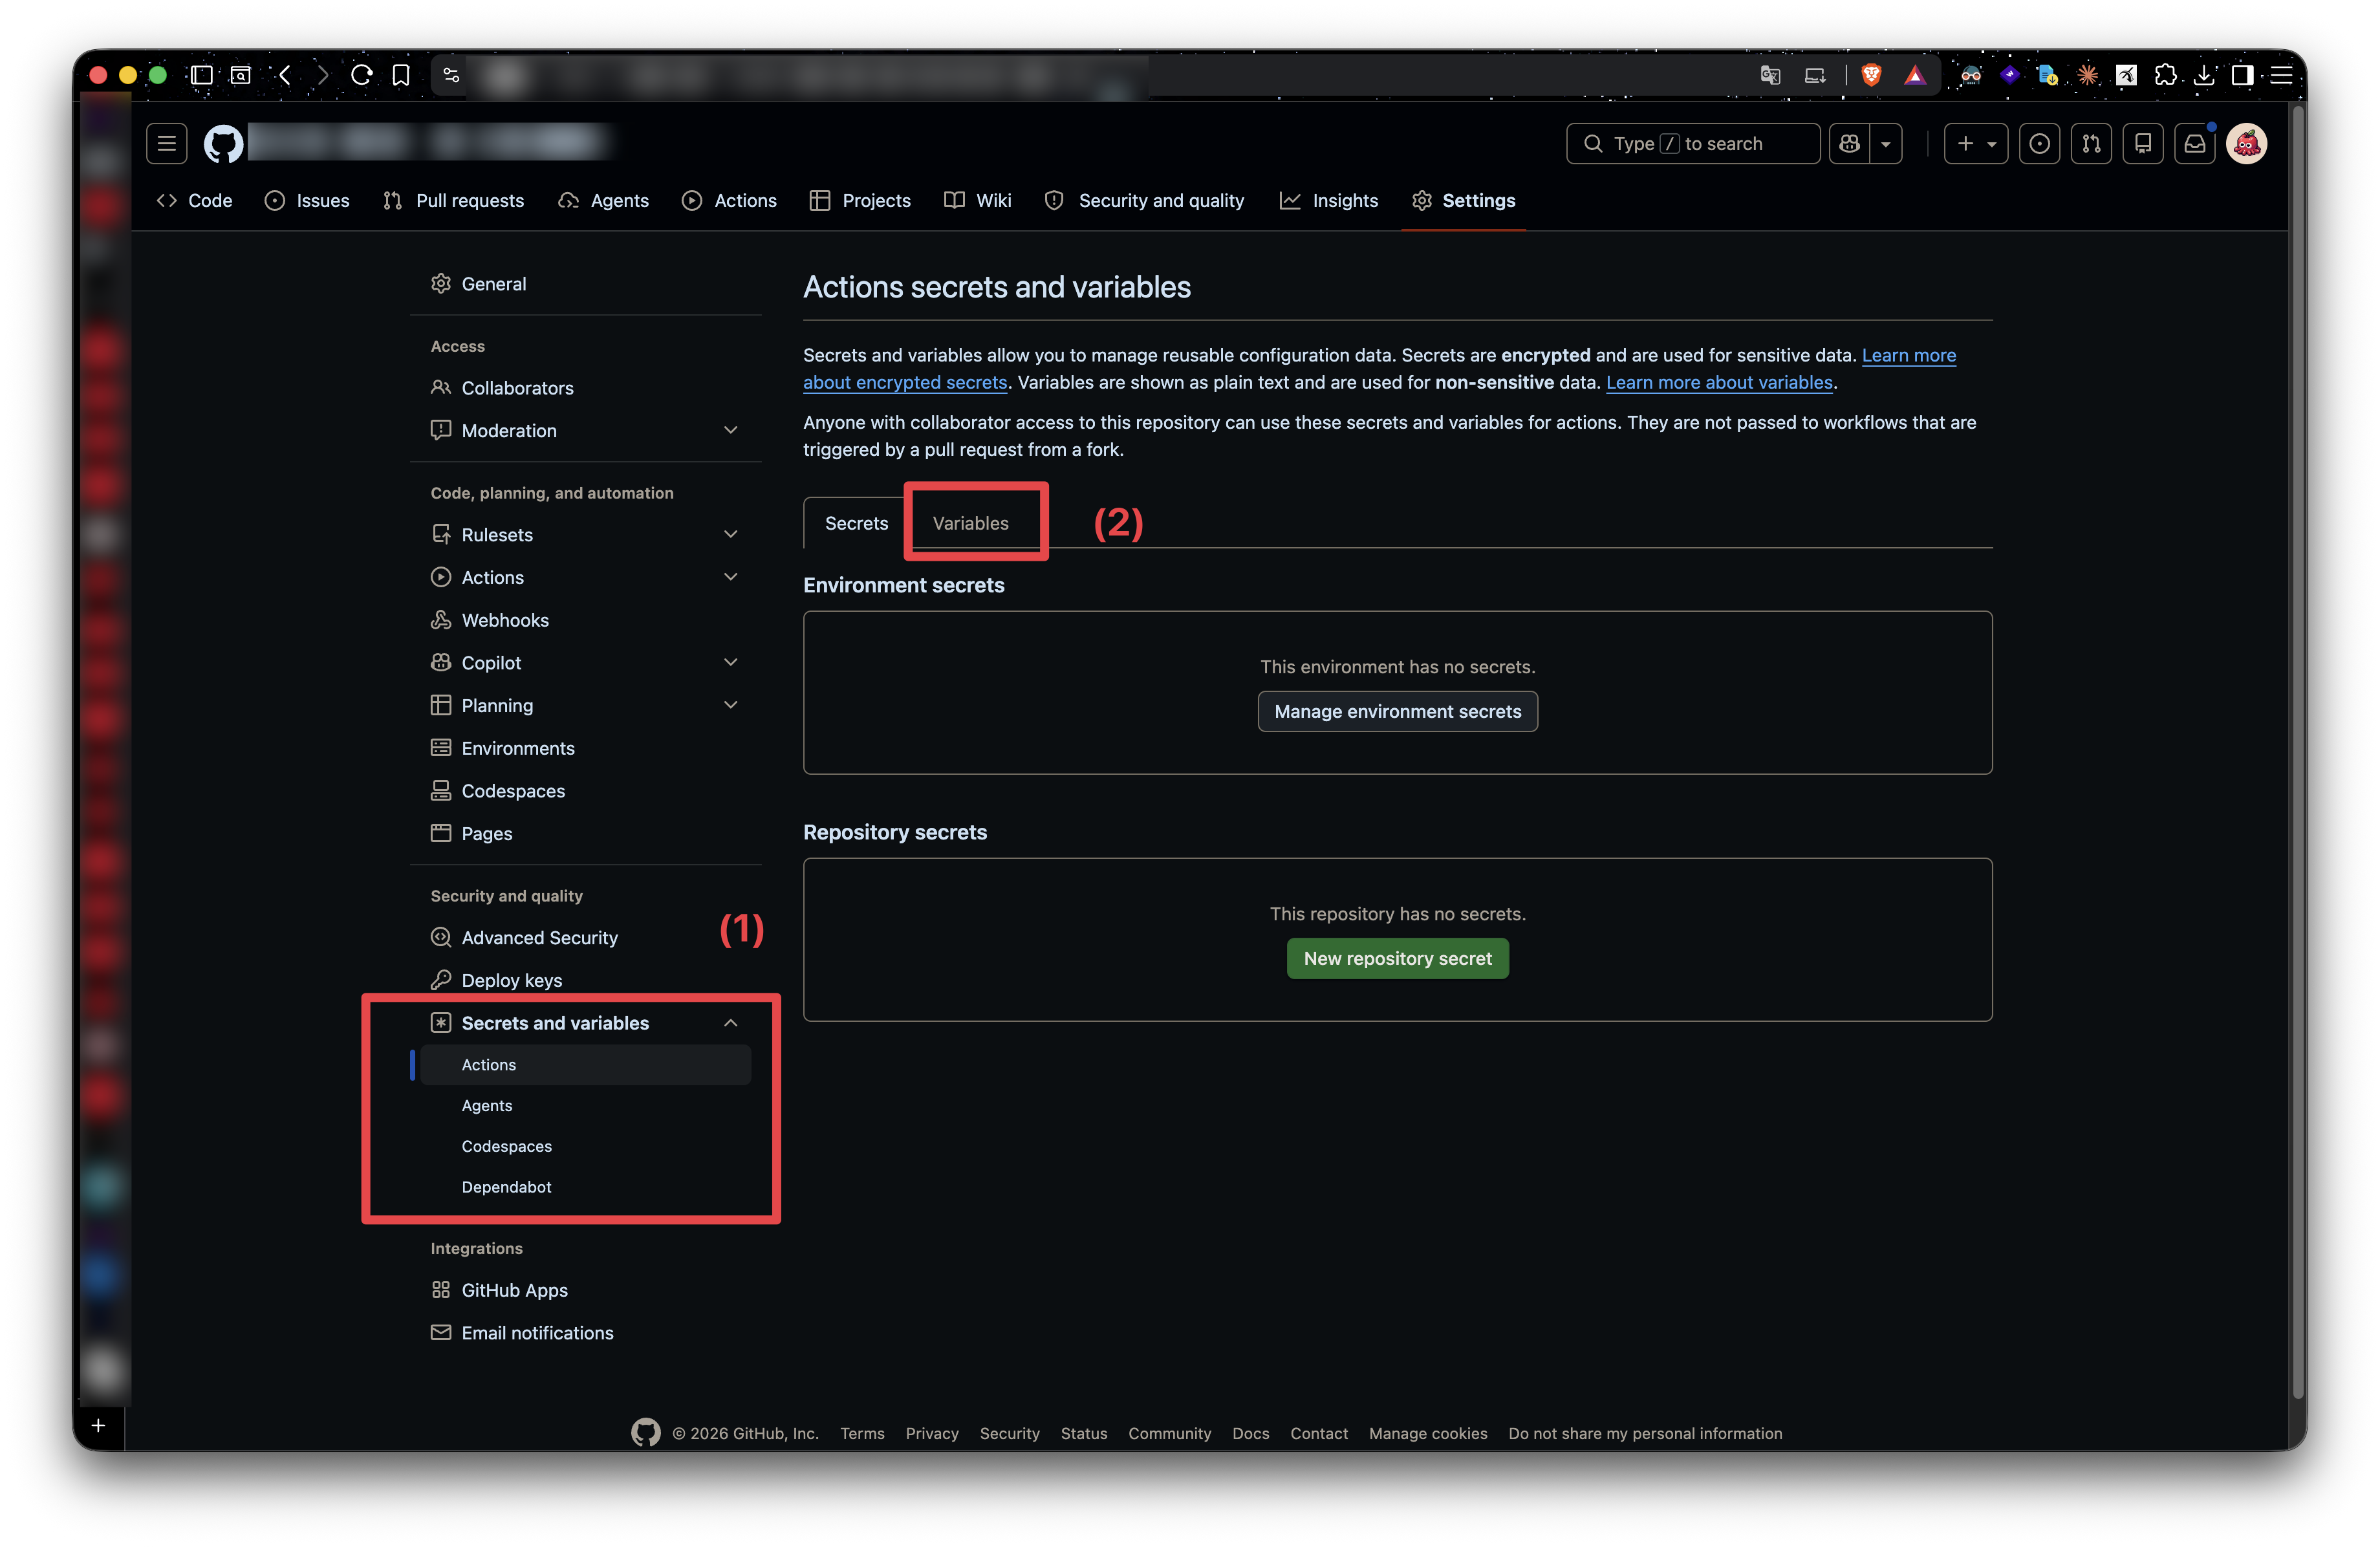Open Pull requests icon in top header
The image size is (2380, 1547).
click(2091, 144)
